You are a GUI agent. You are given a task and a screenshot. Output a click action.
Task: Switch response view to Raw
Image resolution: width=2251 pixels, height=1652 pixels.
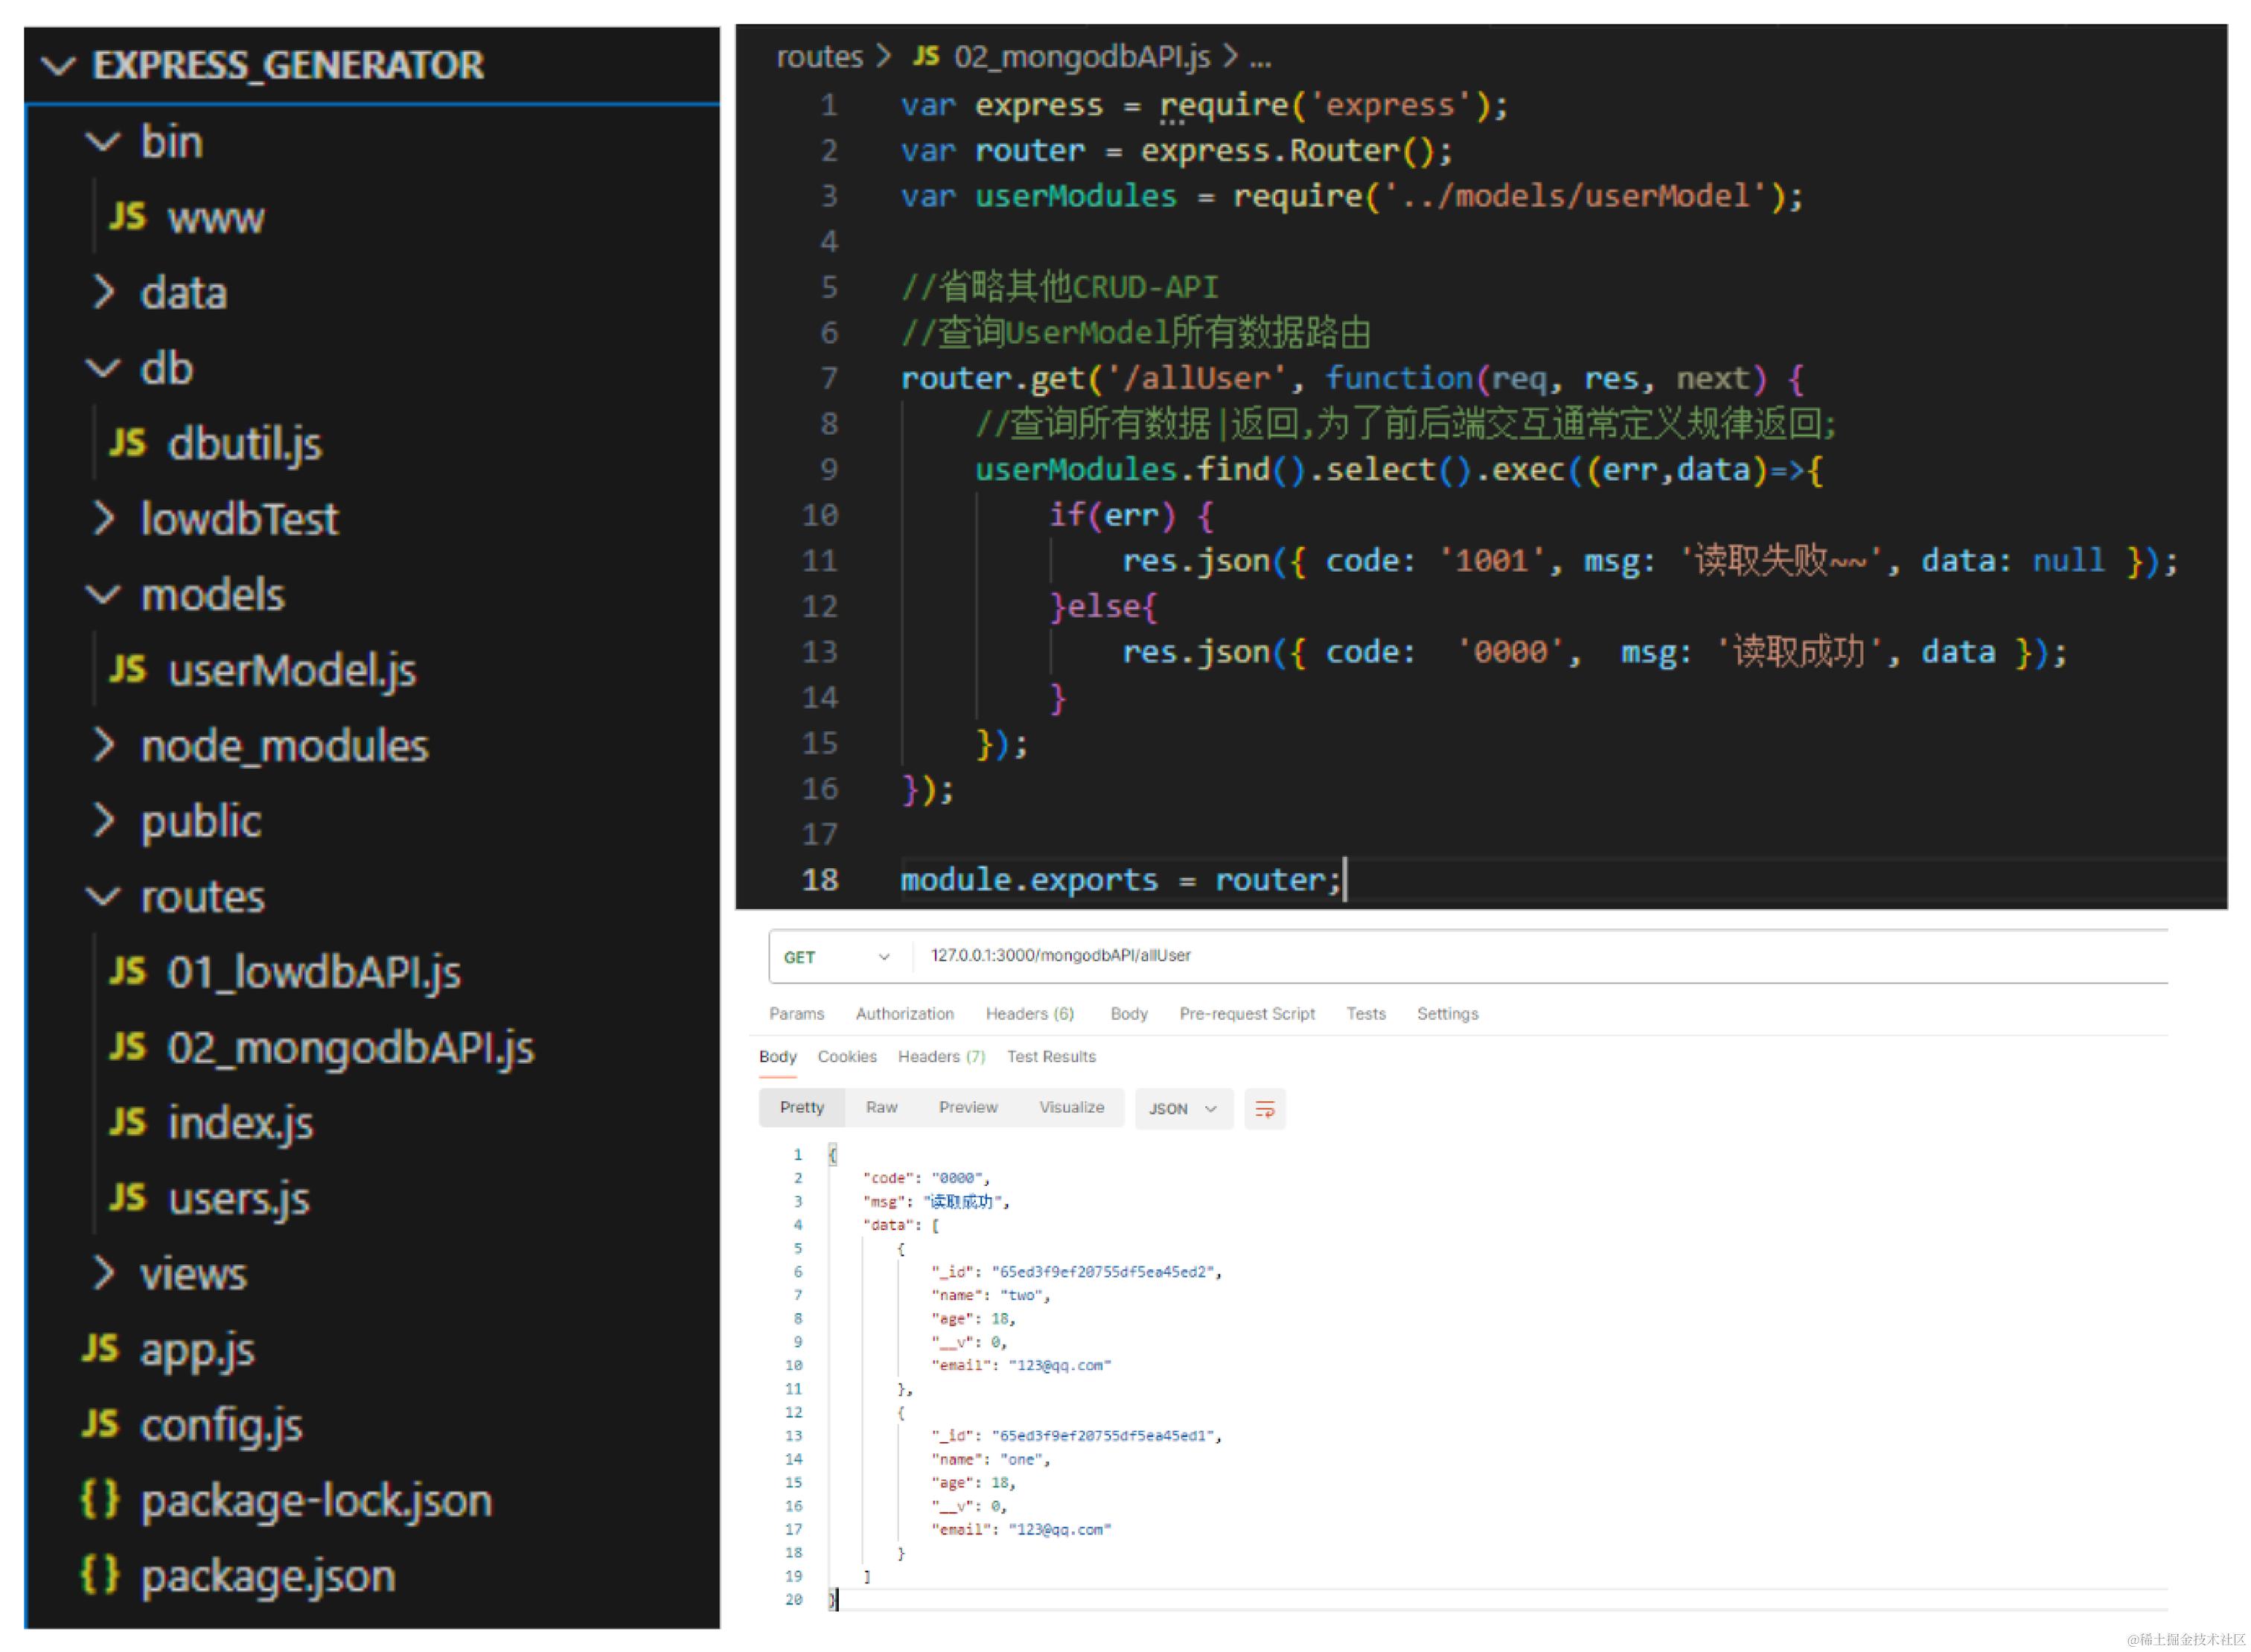[x=881, y=1107]
